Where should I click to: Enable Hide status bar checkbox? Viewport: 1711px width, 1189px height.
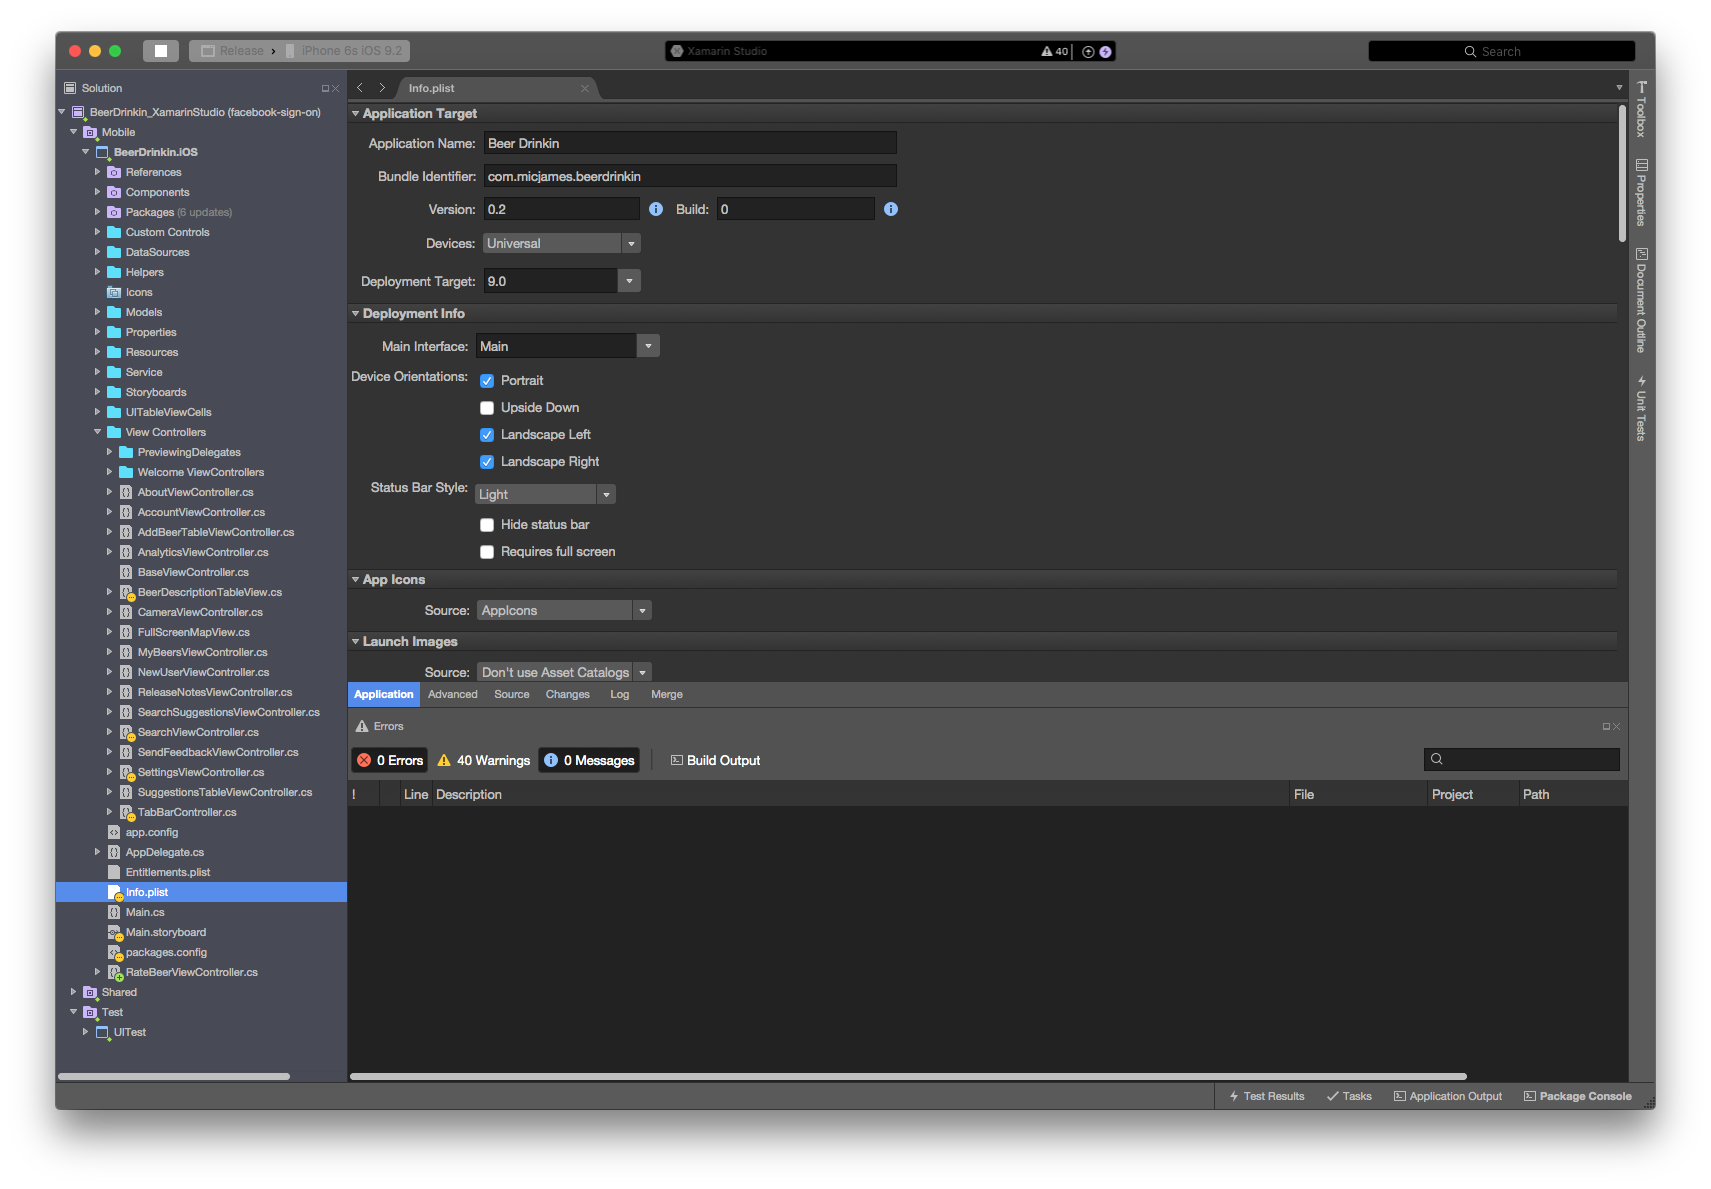pyautogui.click(x=487, y=525)
